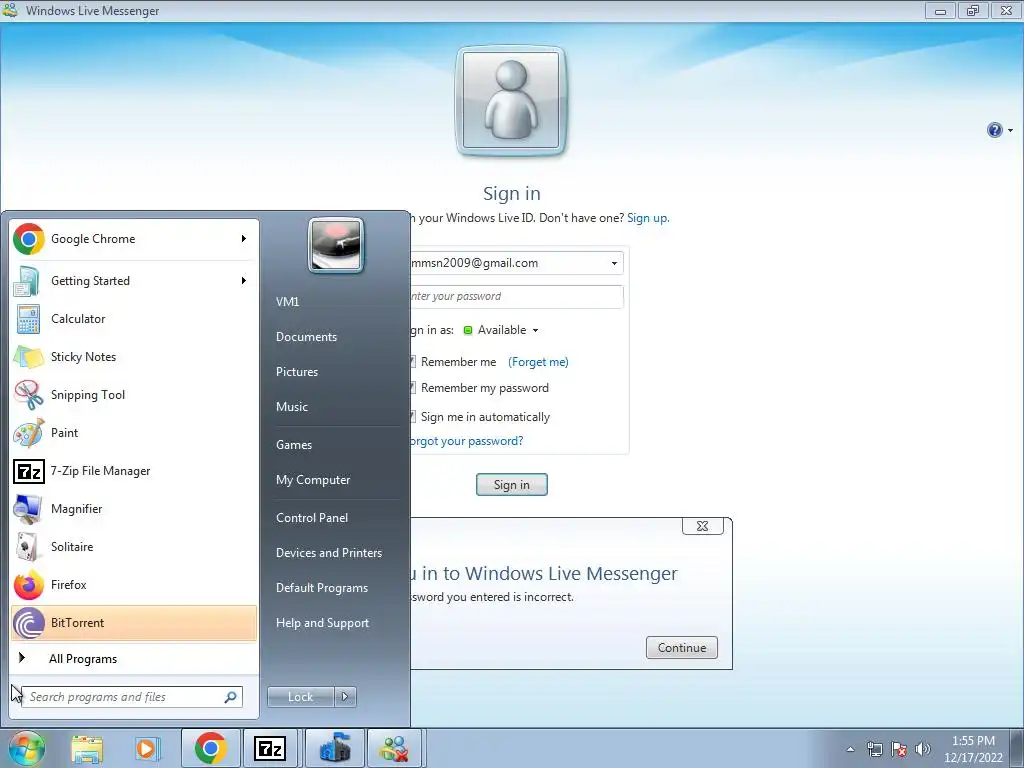Open Windows Explorer on the taskbar
The image size is (1024, 768).
(x=87, y=748)
